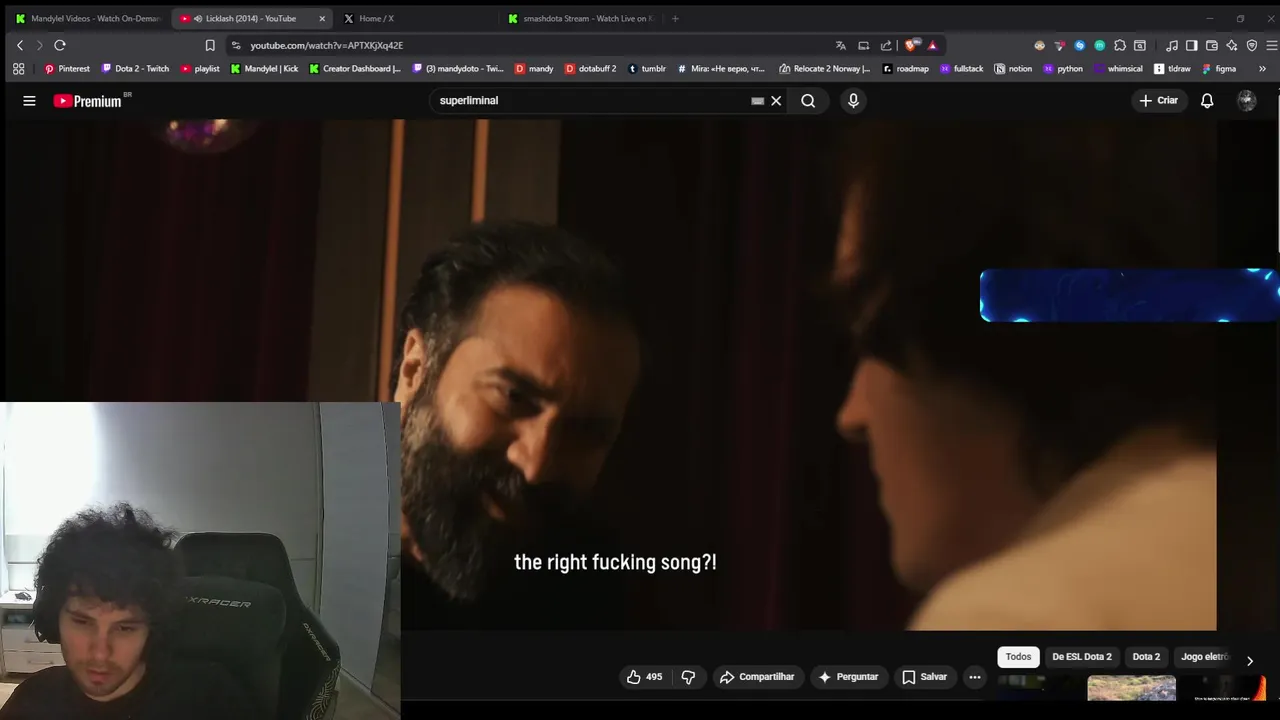The height and width of the screenshot is (720, 1280).
Task: Click the Perguntar button
Action: point(848,677)
